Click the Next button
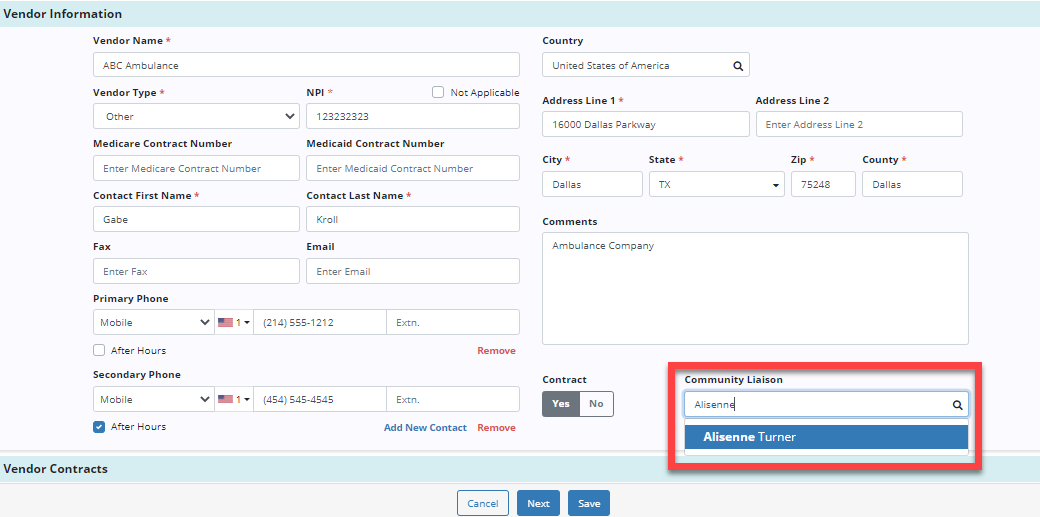Viewport: 1040px width, 517px height. 538,503
